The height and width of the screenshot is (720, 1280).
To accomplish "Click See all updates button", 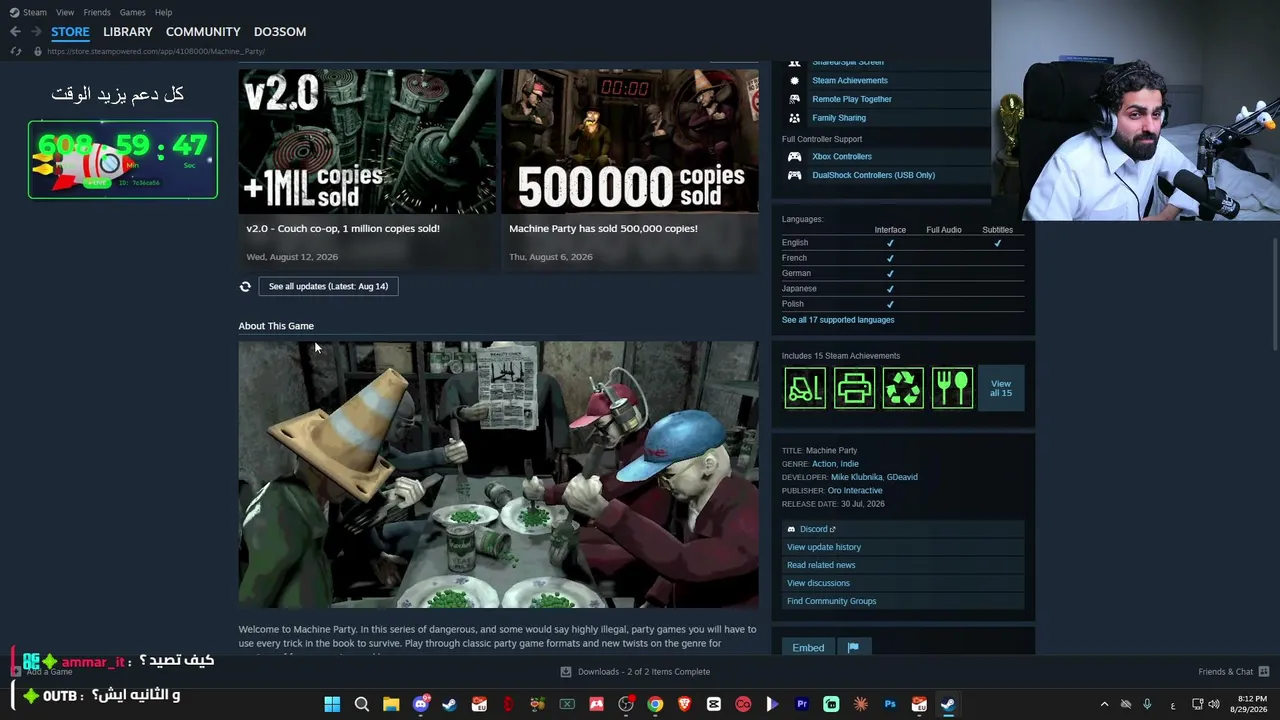I will tap(328, 287).
